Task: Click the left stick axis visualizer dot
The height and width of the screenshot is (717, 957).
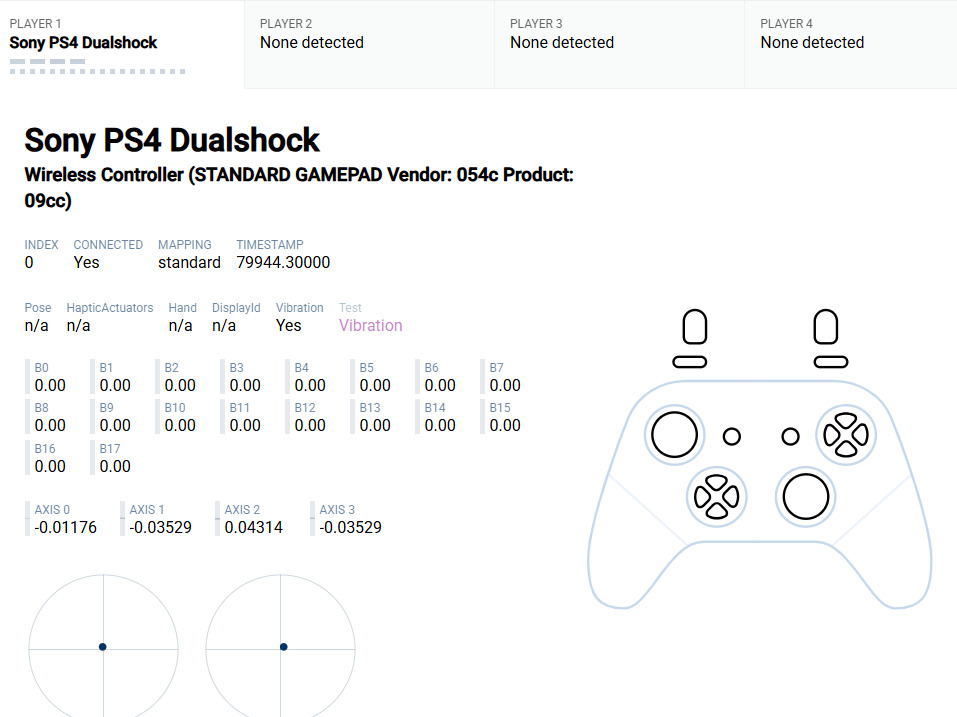Action: pyautogui.click(x=103, y=647)
